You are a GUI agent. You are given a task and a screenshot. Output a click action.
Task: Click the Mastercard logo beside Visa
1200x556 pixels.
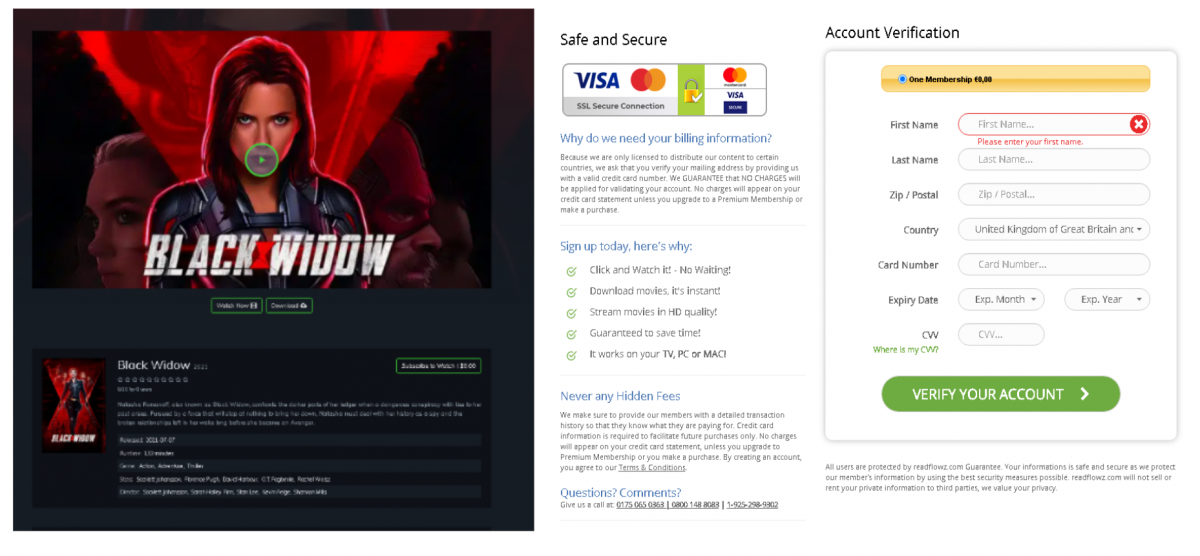[x=648, y=80]
